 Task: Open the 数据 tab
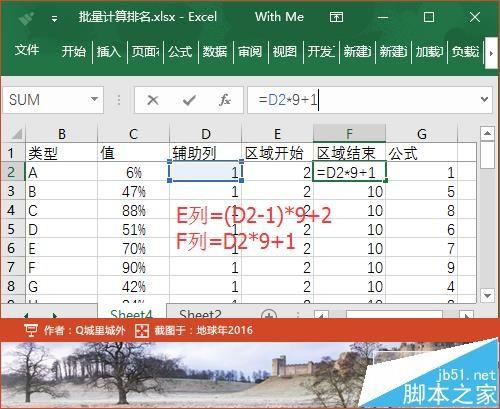point(215,51)
